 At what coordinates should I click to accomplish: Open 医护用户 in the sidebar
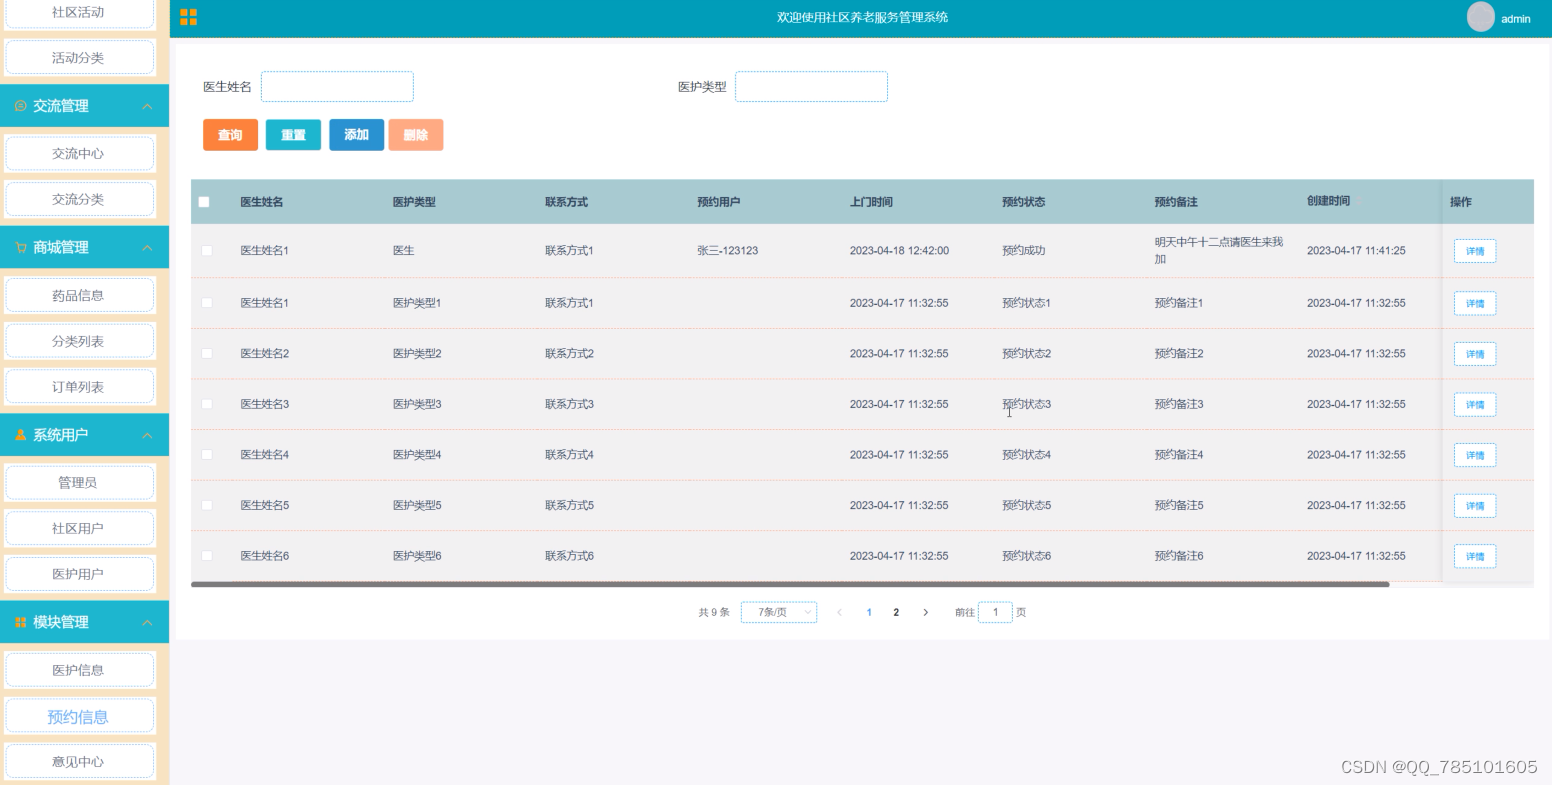click(80, 574)
